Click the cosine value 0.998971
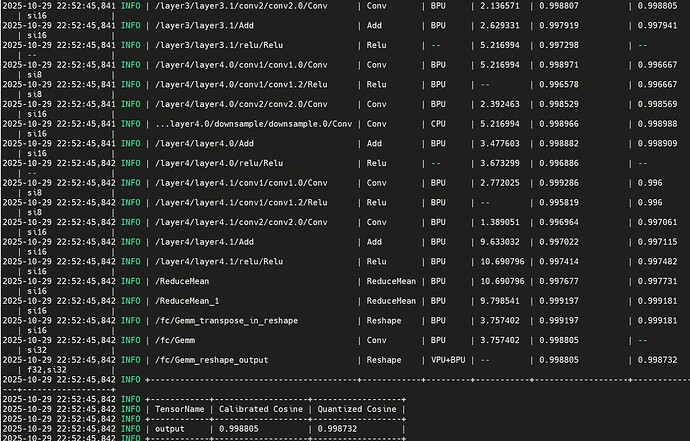Image resolution: width=690 pixels, height=441 pixels. pos(559,65)
